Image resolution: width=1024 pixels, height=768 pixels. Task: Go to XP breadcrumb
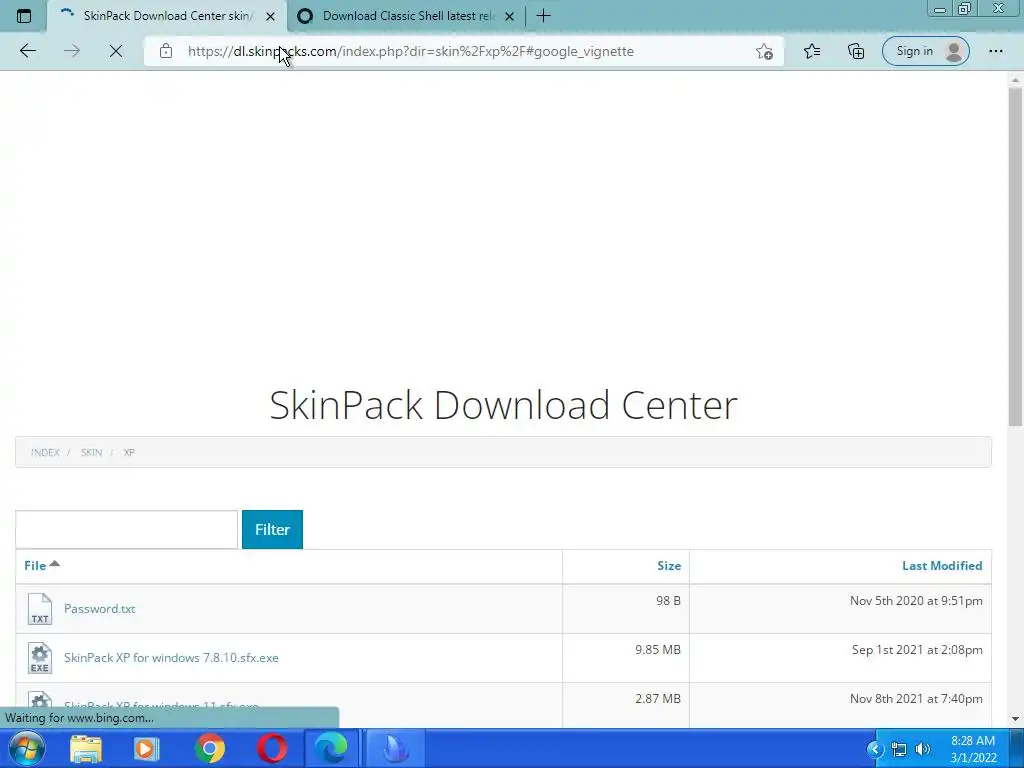coord(129,453)
